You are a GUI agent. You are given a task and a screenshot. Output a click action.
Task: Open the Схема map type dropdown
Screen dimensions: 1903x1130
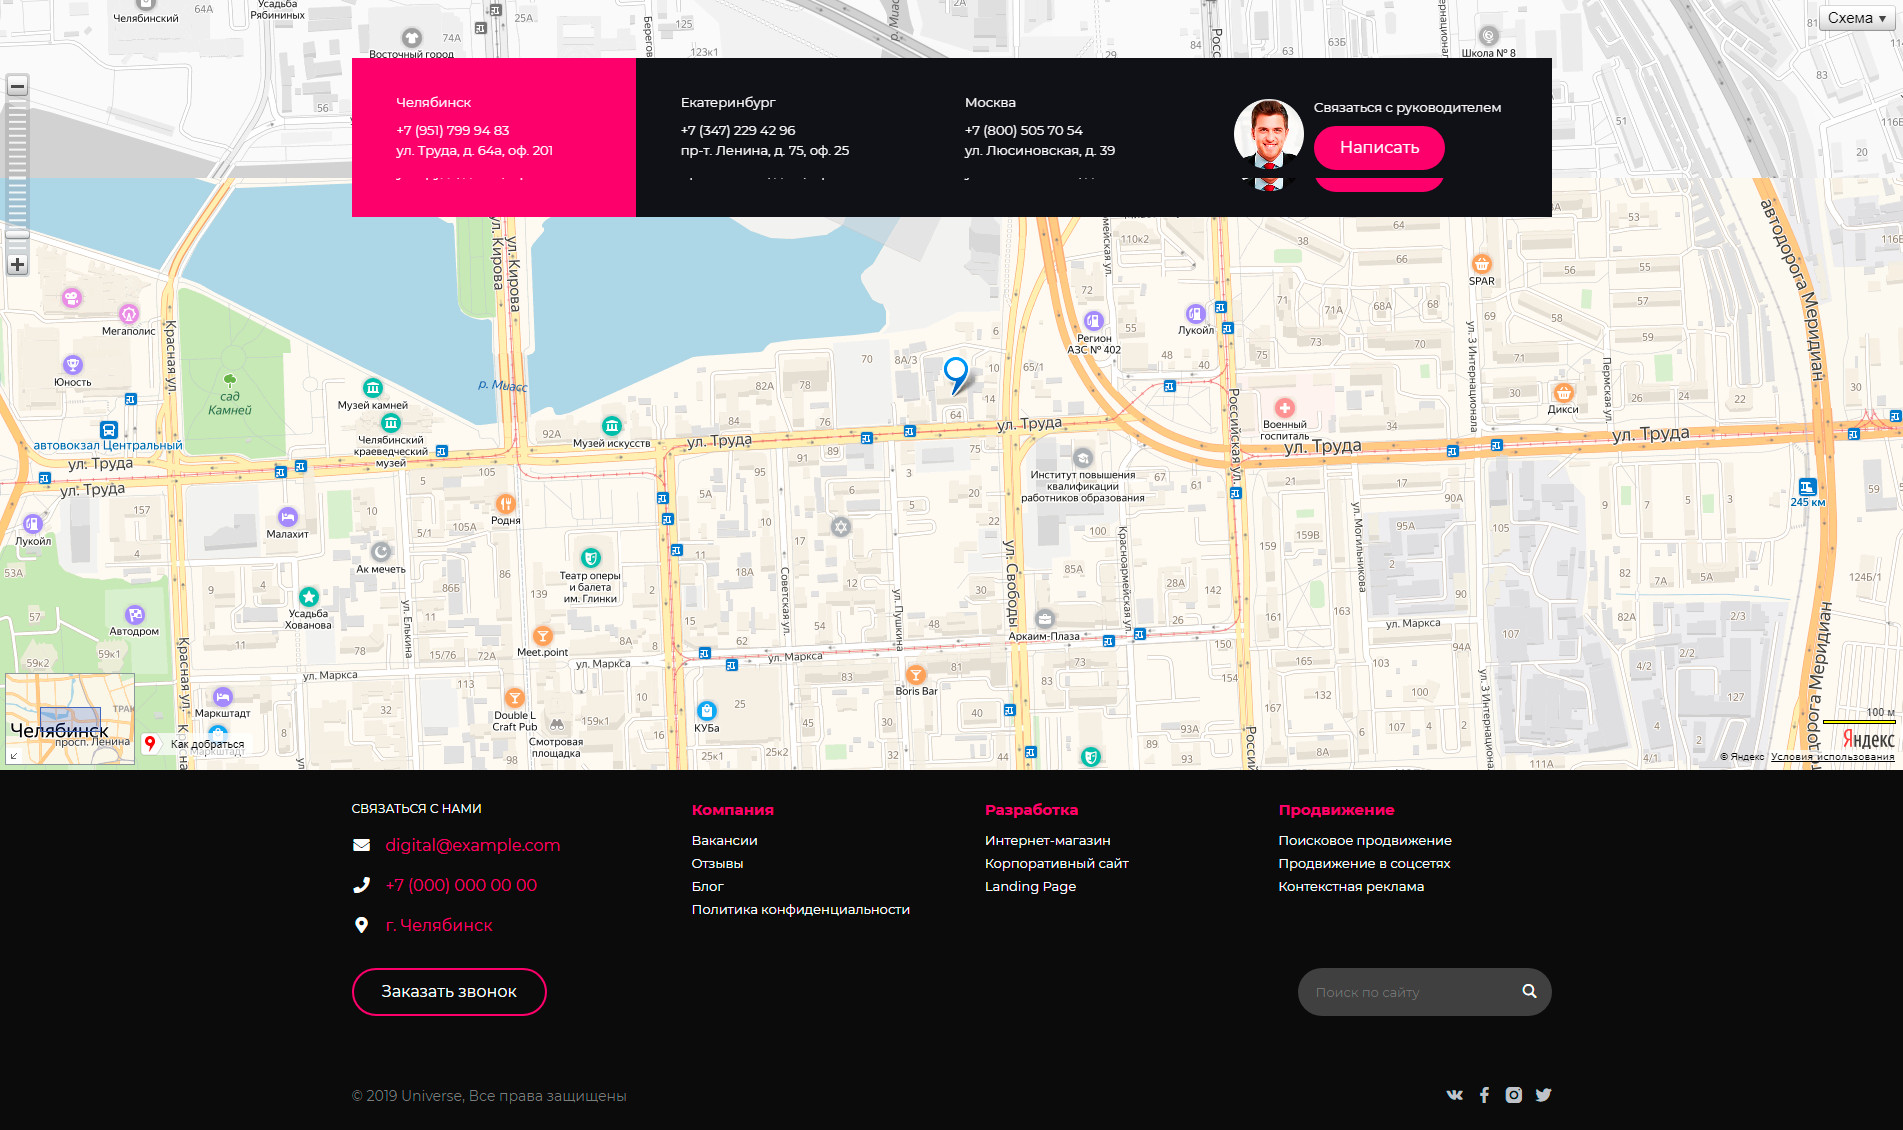coord(1857,18)
